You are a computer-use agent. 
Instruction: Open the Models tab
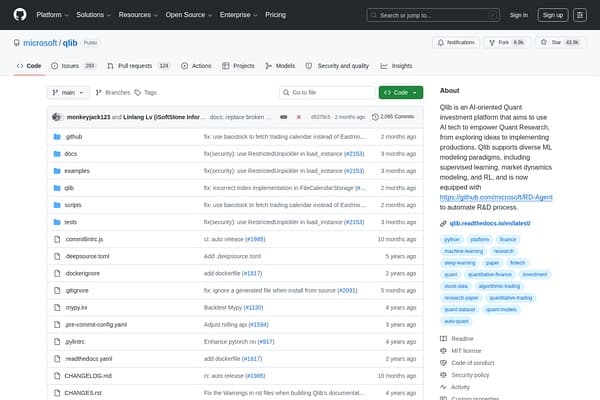[280, 66]
